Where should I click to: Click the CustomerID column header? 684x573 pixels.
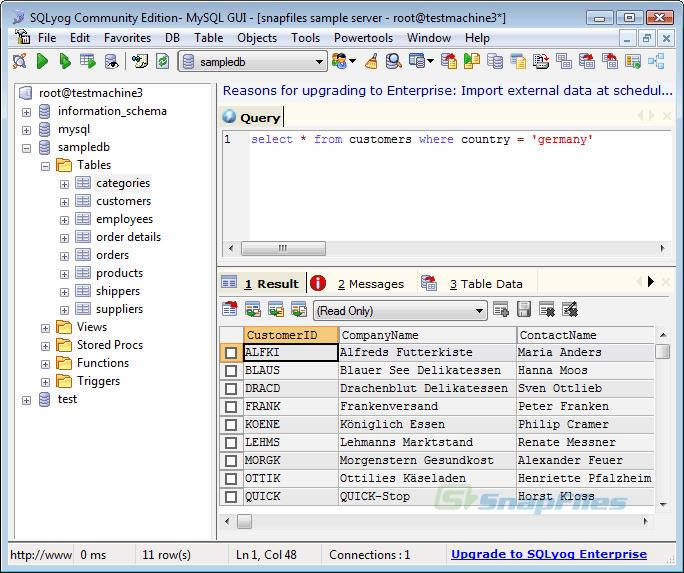click(x=291, y=335)
